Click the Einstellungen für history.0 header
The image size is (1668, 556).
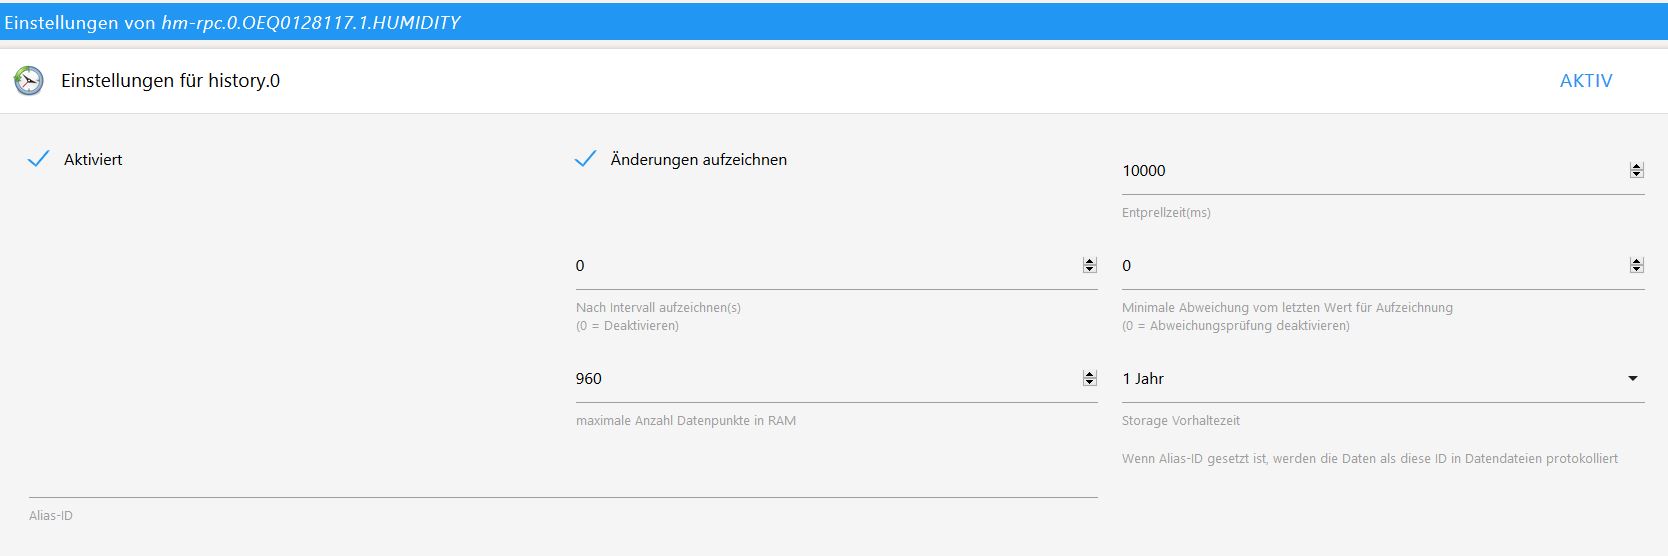coord(170,81)
